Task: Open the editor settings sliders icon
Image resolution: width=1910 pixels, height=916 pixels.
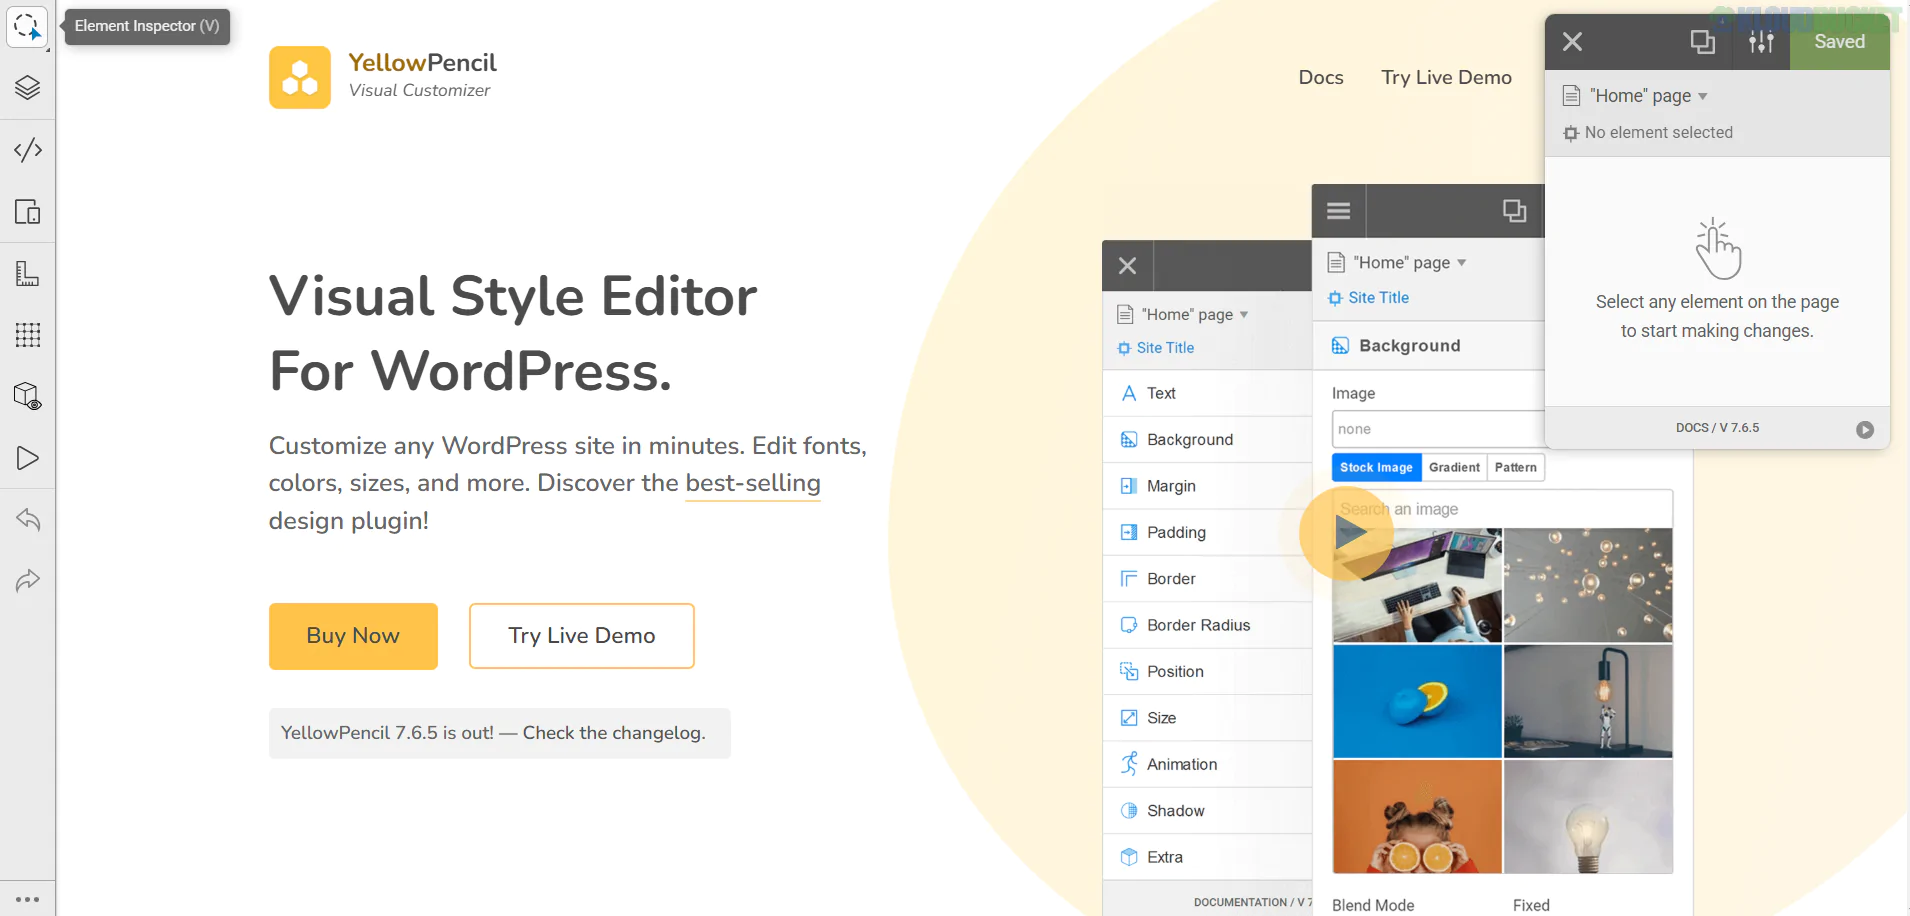Action: click(1761, 42)
